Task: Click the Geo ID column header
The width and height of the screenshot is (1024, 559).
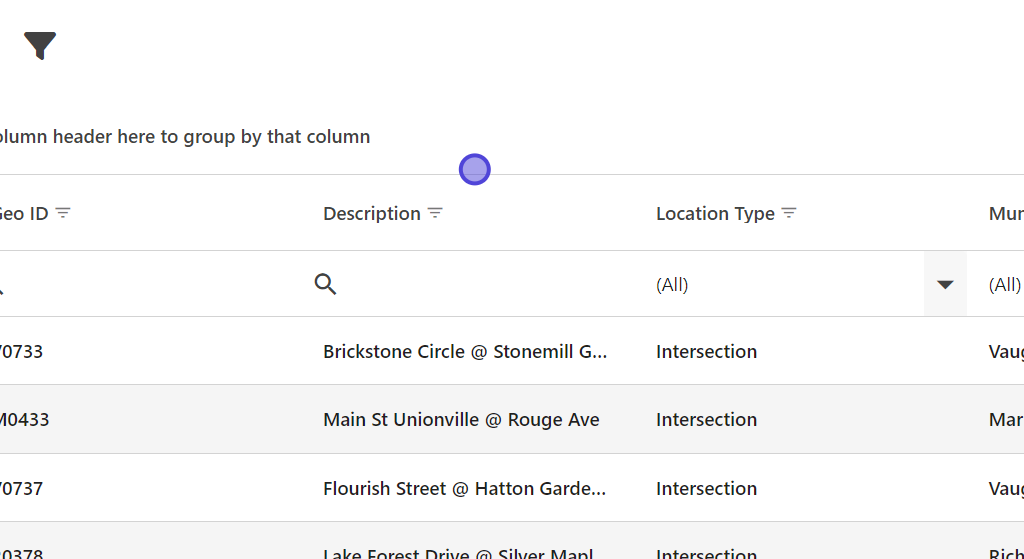Action: tap(22, 213)
